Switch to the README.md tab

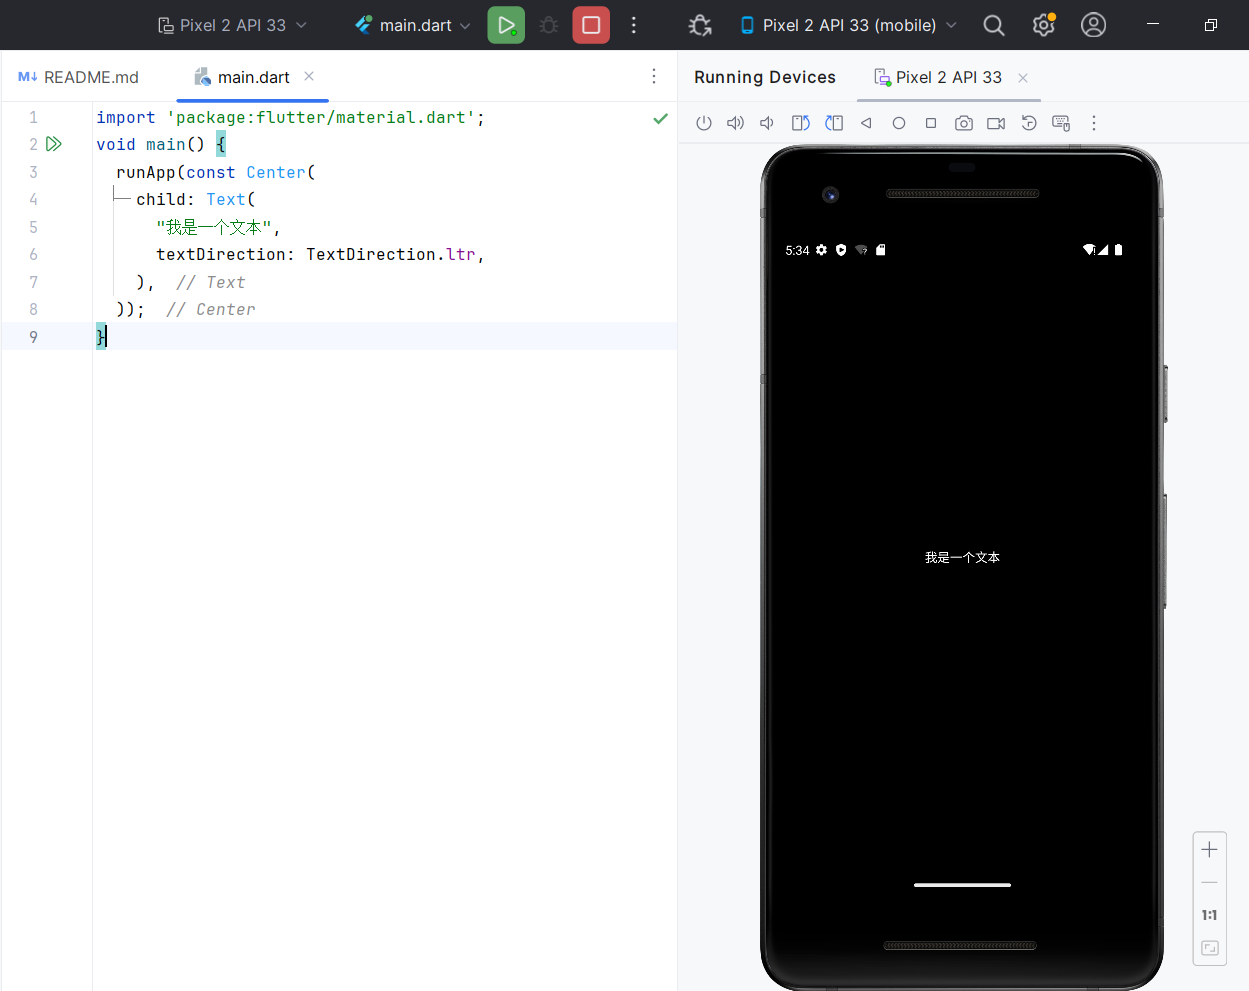pyautogui.click(x=79, y=77)
